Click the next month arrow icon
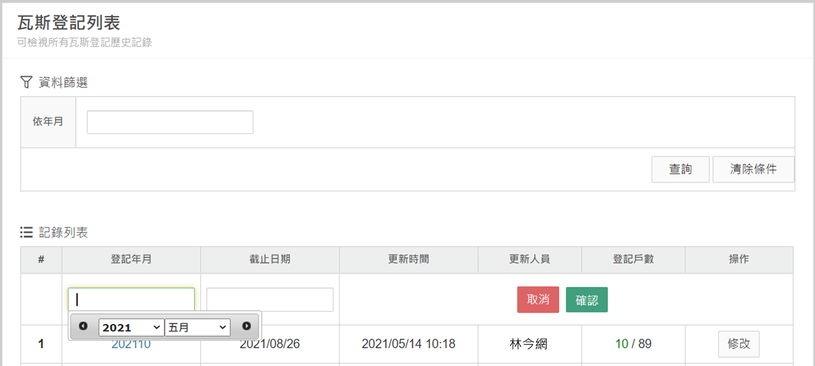Viewport: 815px width, 366px height. tap(246, 326)
